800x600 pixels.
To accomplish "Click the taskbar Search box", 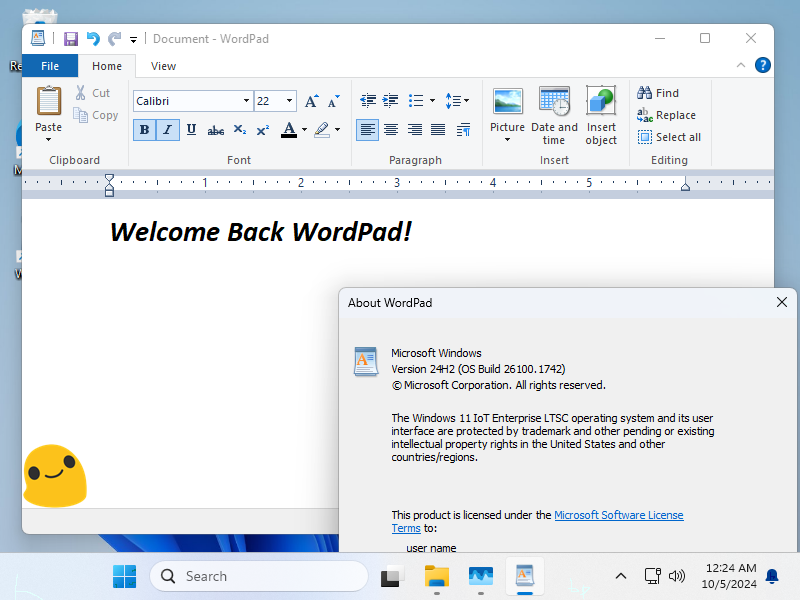I will point(259,577).
